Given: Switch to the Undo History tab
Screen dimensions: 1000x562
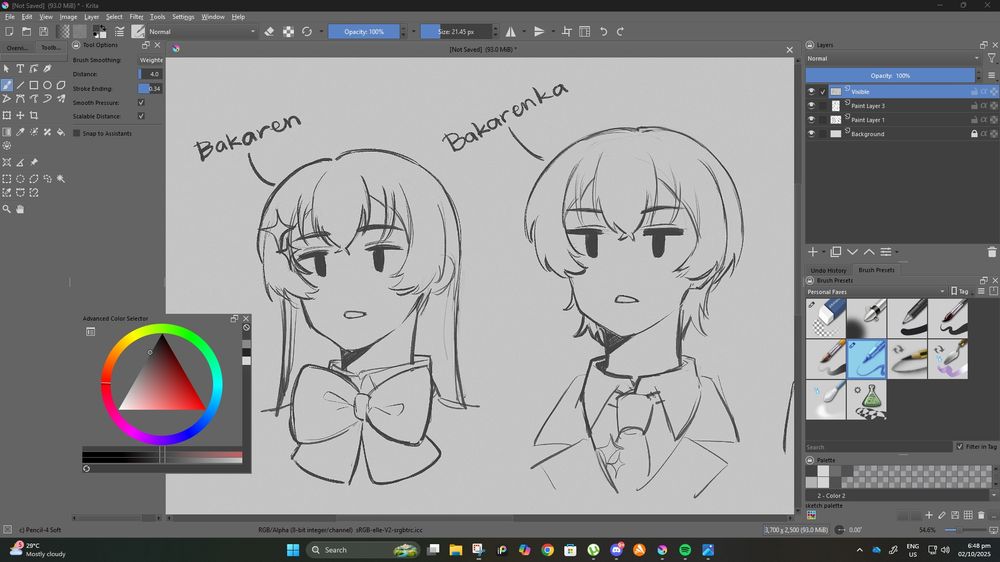Looking at the screenshot, I should (828, 270).
